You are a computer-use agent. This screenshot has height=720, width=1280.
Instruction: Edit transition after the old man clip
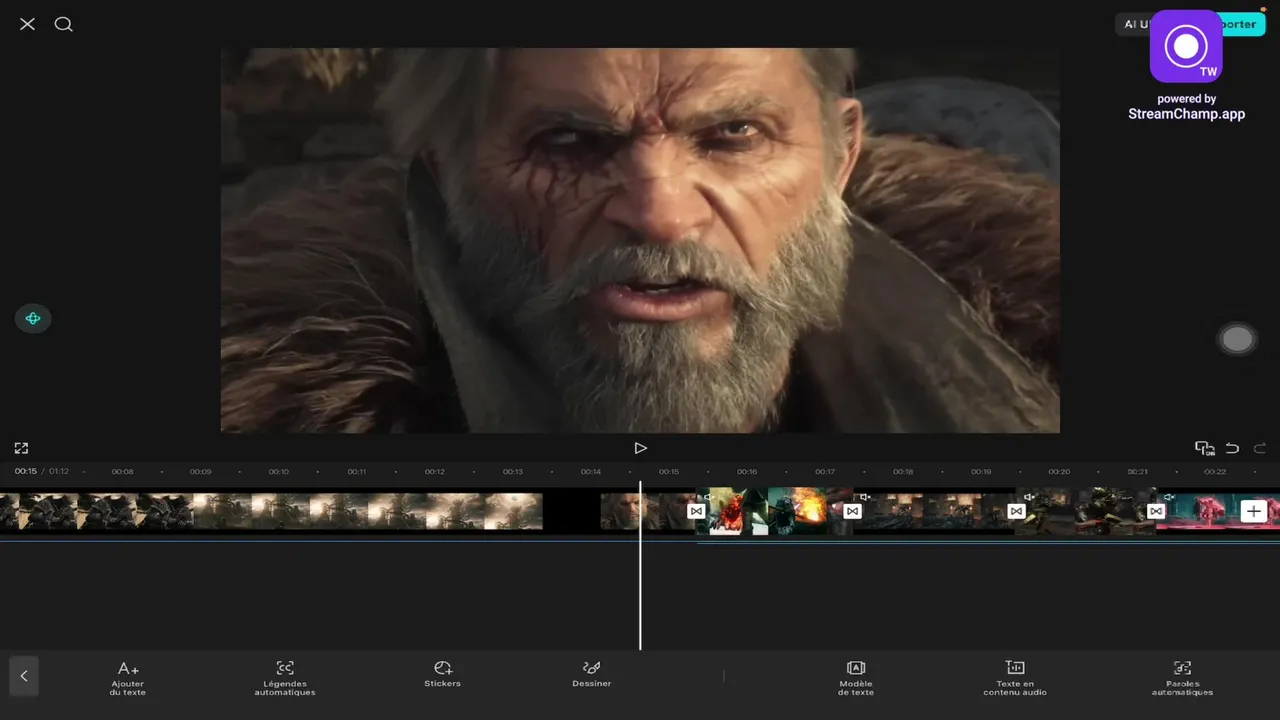click(x=696, y=511)
